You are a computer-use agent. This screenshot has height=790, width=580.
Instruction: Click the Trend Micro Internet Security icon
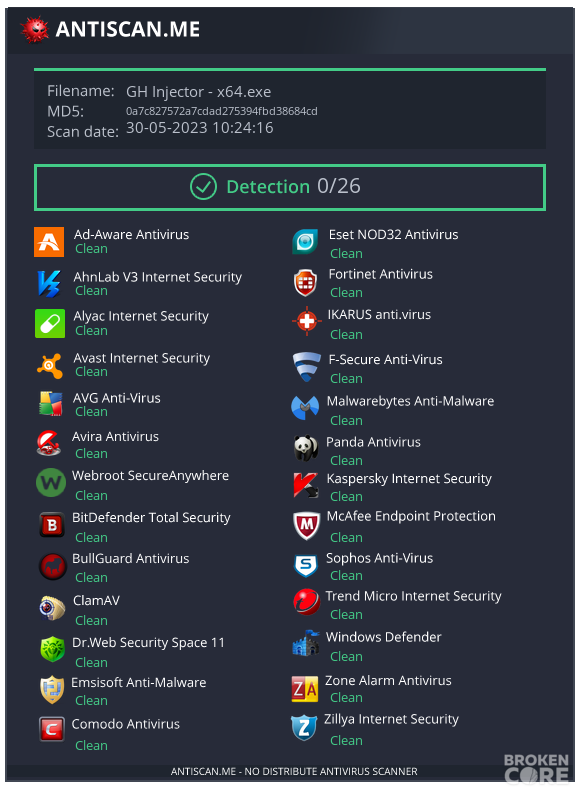[x=307, y=602]
